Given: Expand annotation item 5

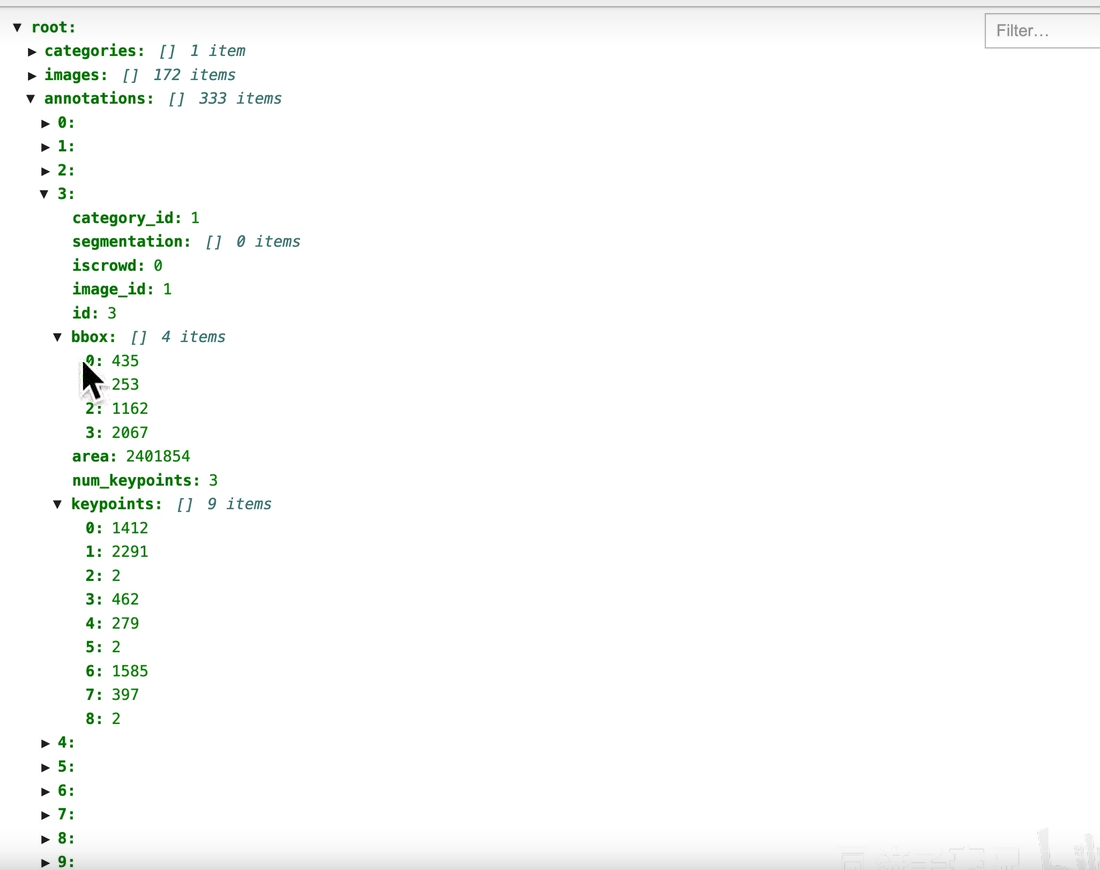Looking at the screenshot, I should (45, 767).
